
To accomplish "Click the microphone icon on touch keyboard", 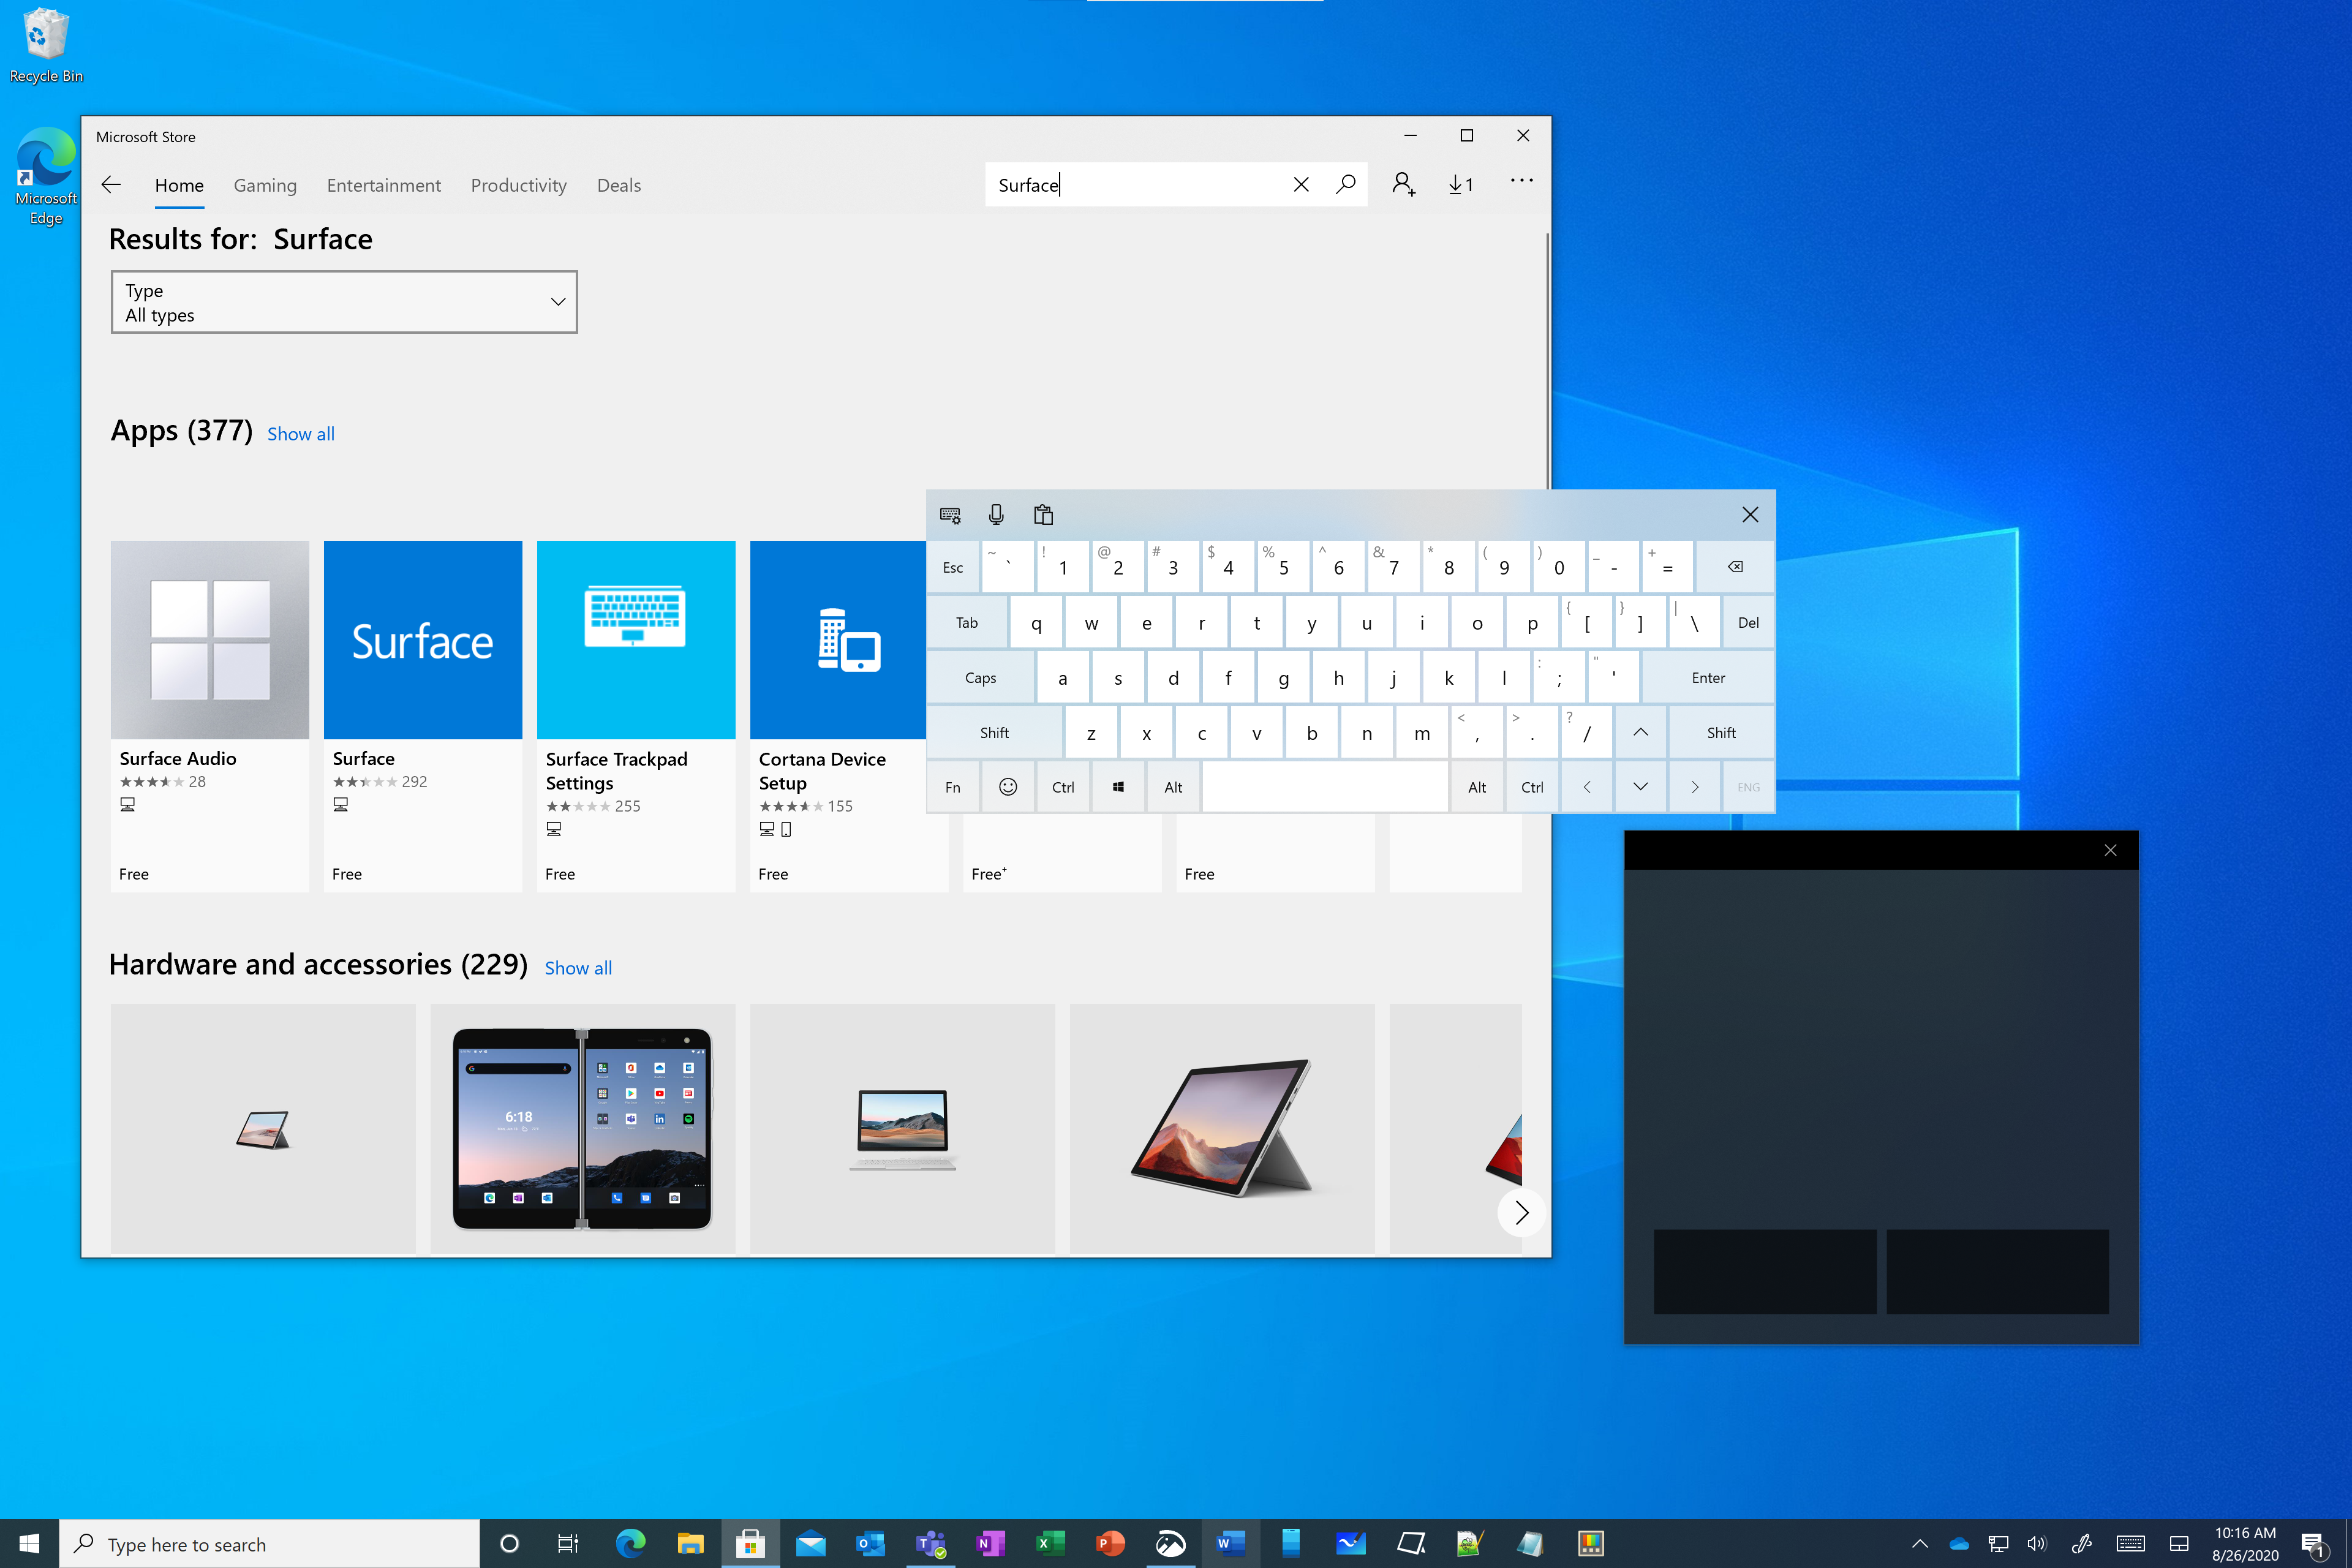I will 996,514.
